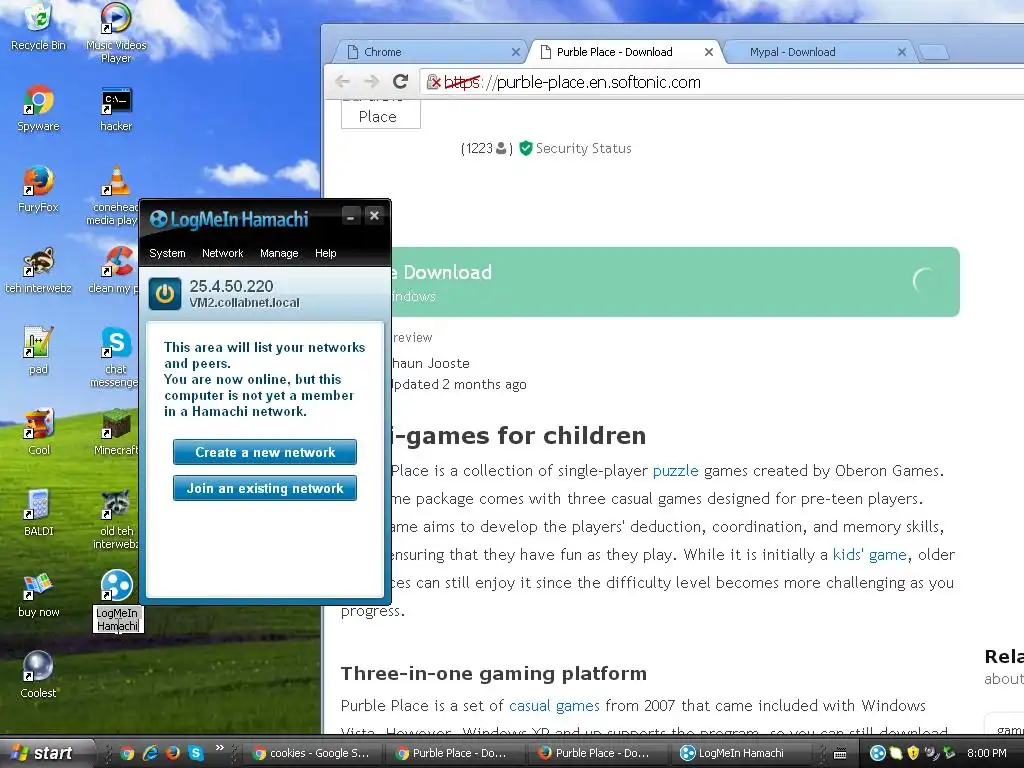Screen dimensions: 1024x768
Task: Click the Start button
Action: point(44,753)
